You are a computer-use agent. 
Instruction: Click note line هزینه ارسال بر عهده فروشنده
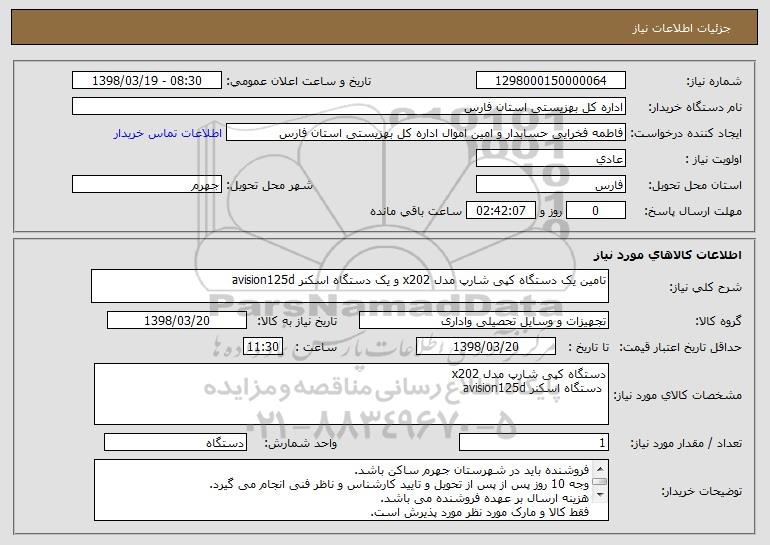coord(485,498)
